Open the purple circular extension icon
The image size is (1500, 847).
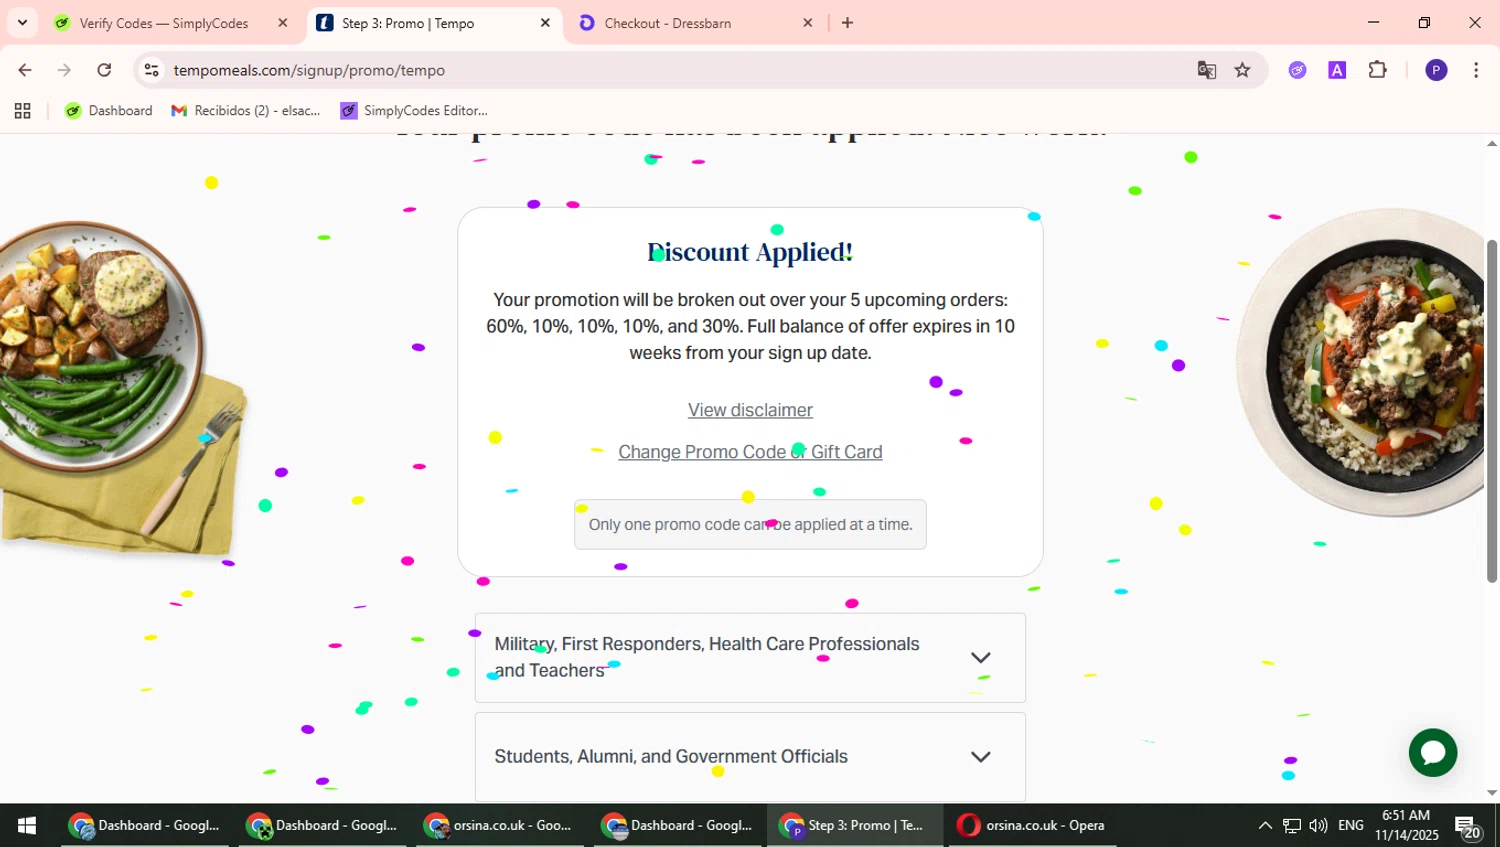pos(1298,70)
